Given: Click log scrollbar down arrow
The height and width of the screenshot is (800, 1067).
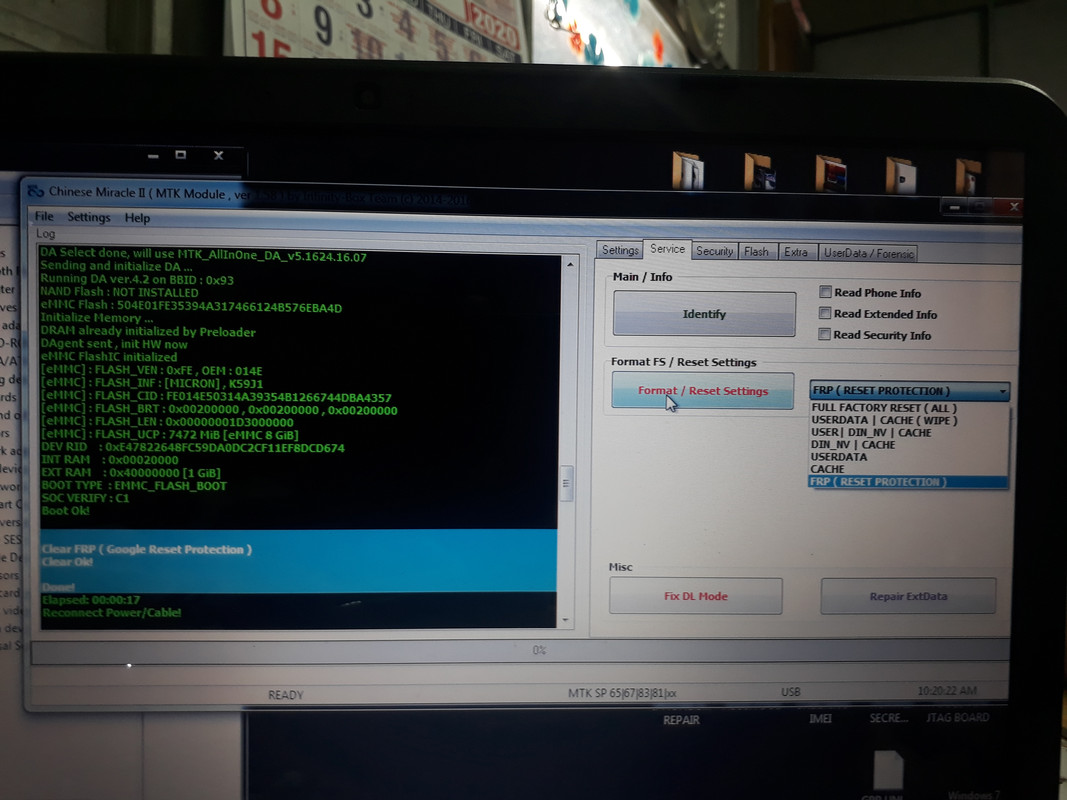Looking at the screenshot, I should (x=565, y=620).
